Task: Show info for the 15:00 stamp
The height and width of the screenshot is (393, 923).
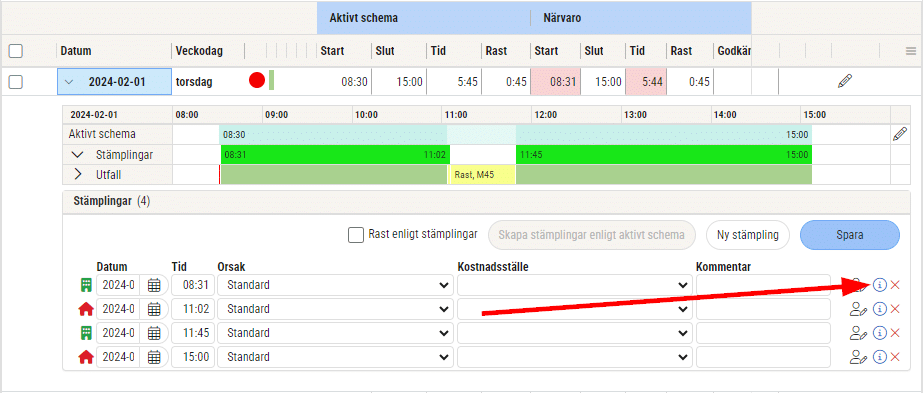Action: click(x=879, y=357)
